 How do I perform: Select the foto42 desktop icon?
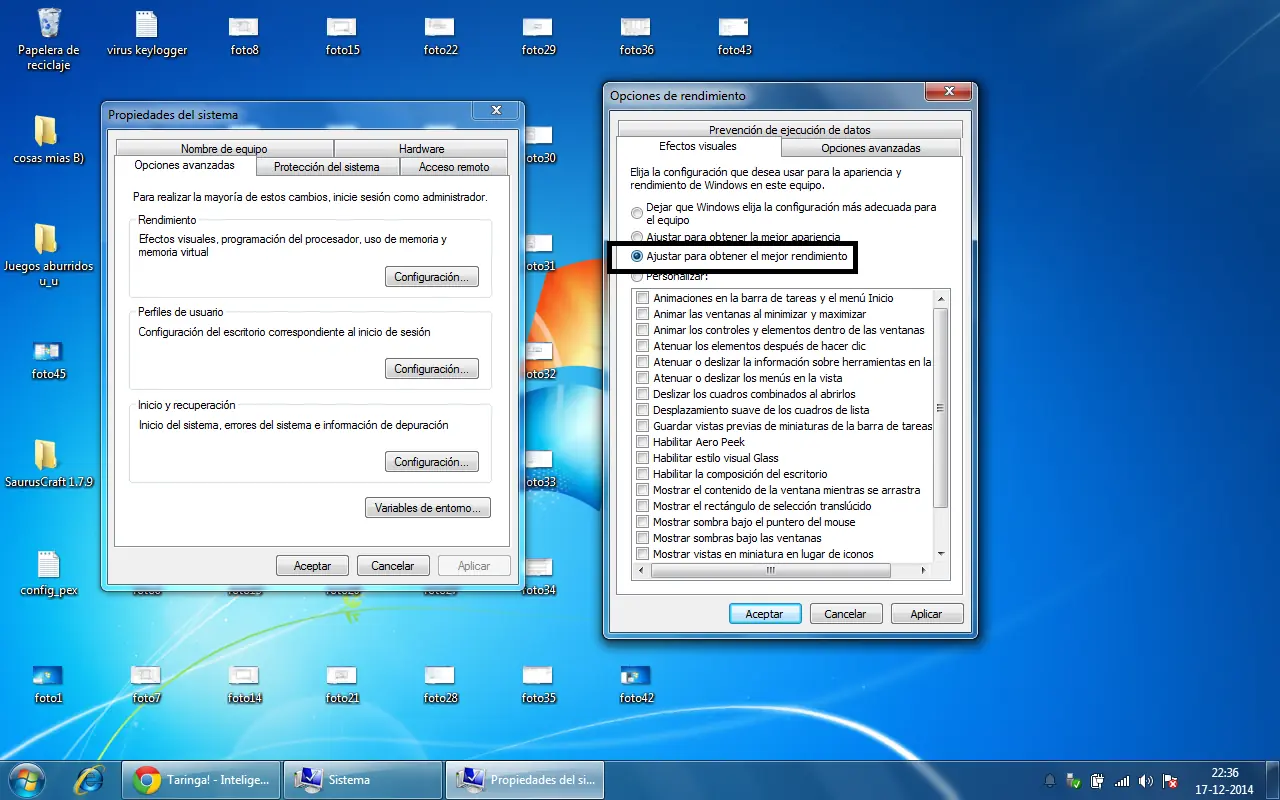[636, 684]
